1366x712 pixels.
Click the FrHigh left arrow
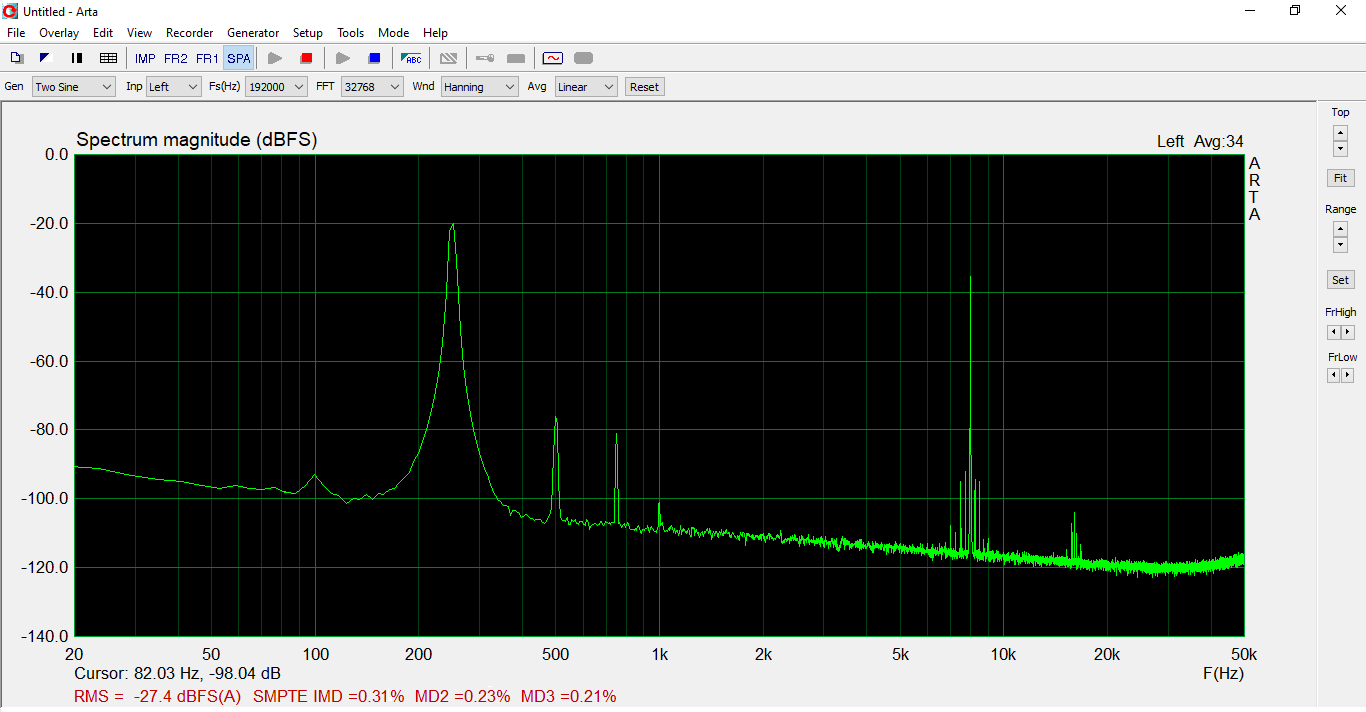1333,332
